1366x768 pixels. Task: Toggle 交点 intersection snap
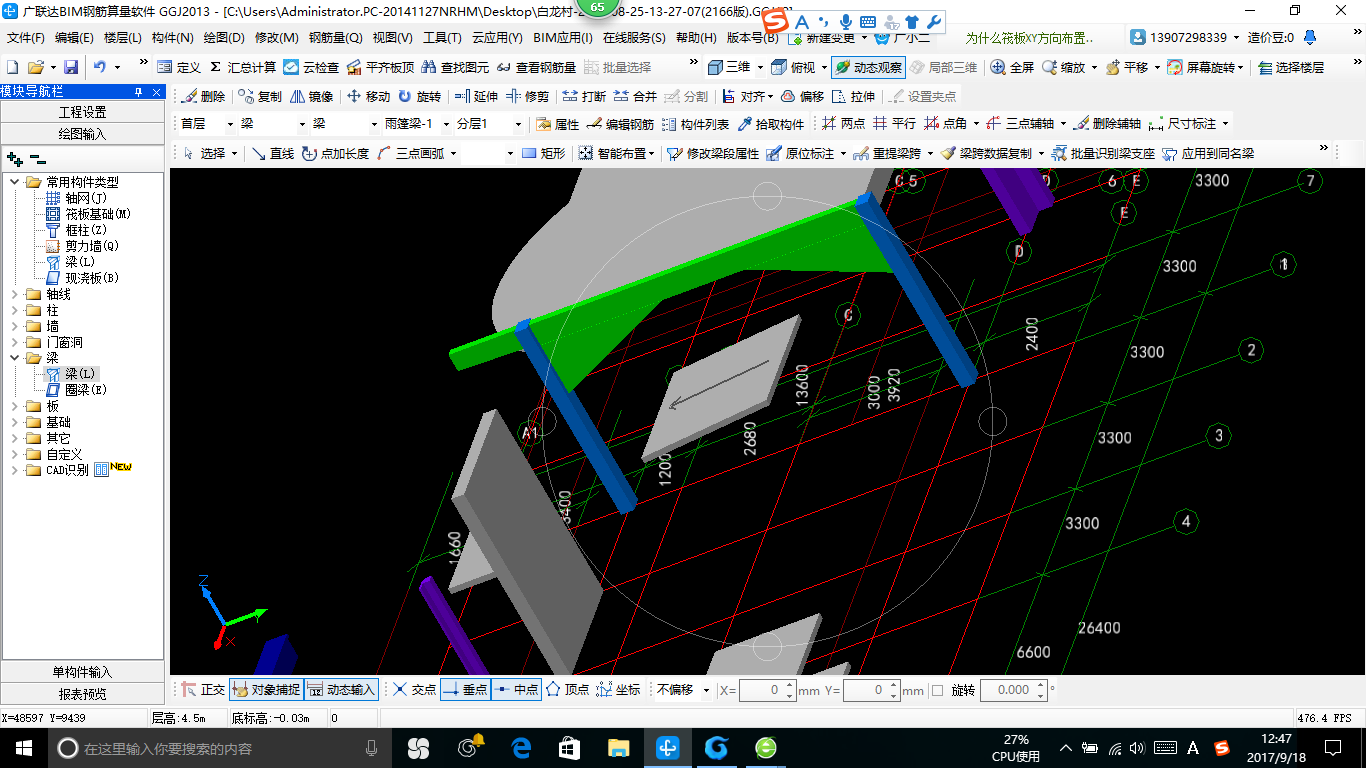(x=414, y=689)
